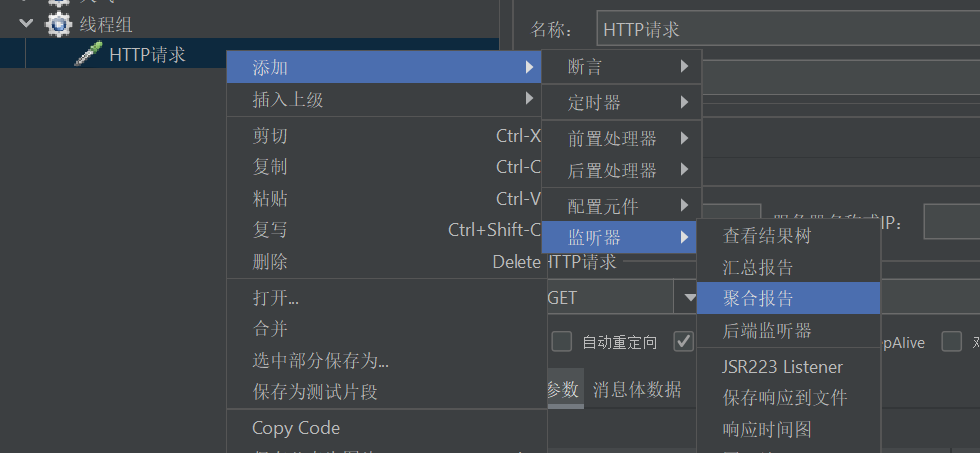Add 聚合报告 listener
The width and height of the screenshot is (980, 453).
tap(789, 298)
